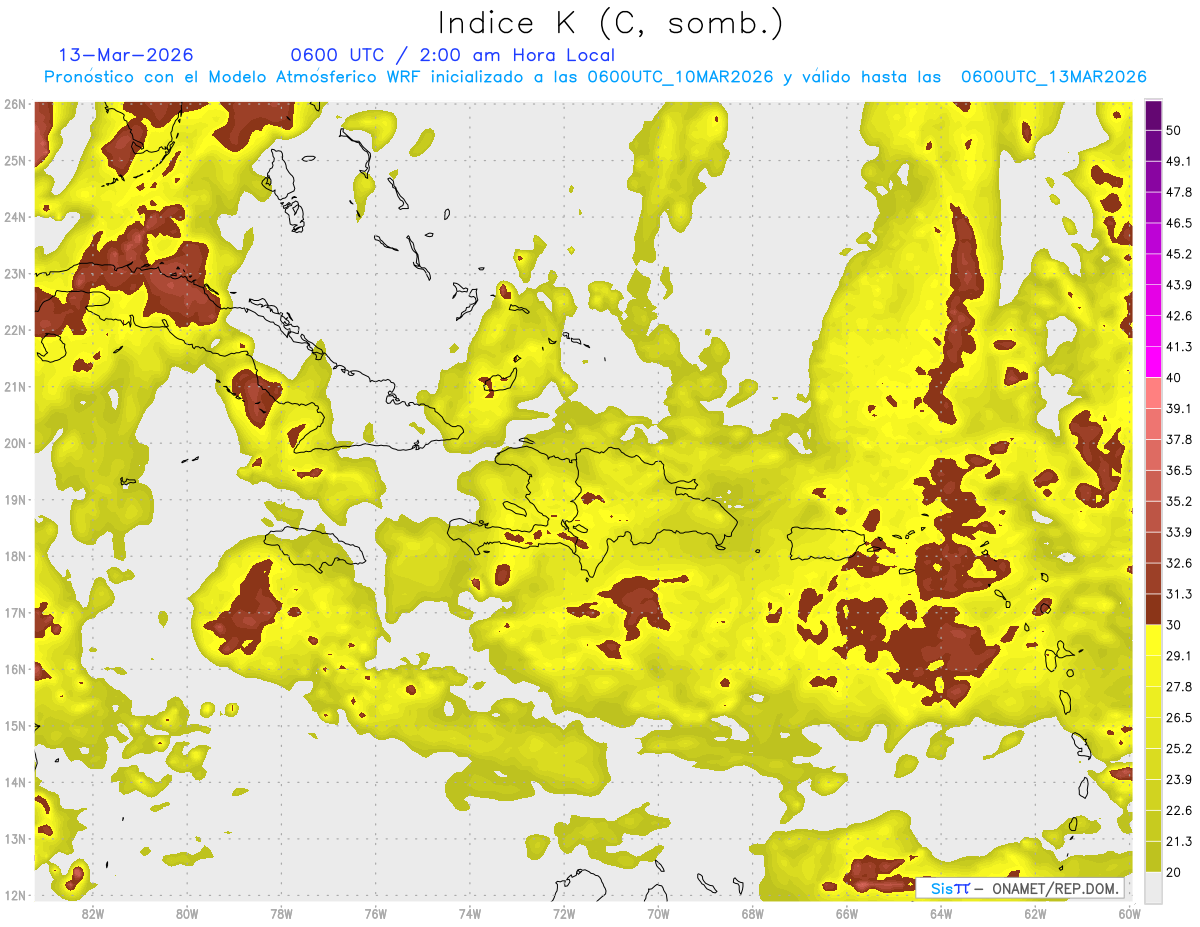Click the 60W longitude label
The height and width of the screenshot is (927, 1200).
tap(1130, 913)
